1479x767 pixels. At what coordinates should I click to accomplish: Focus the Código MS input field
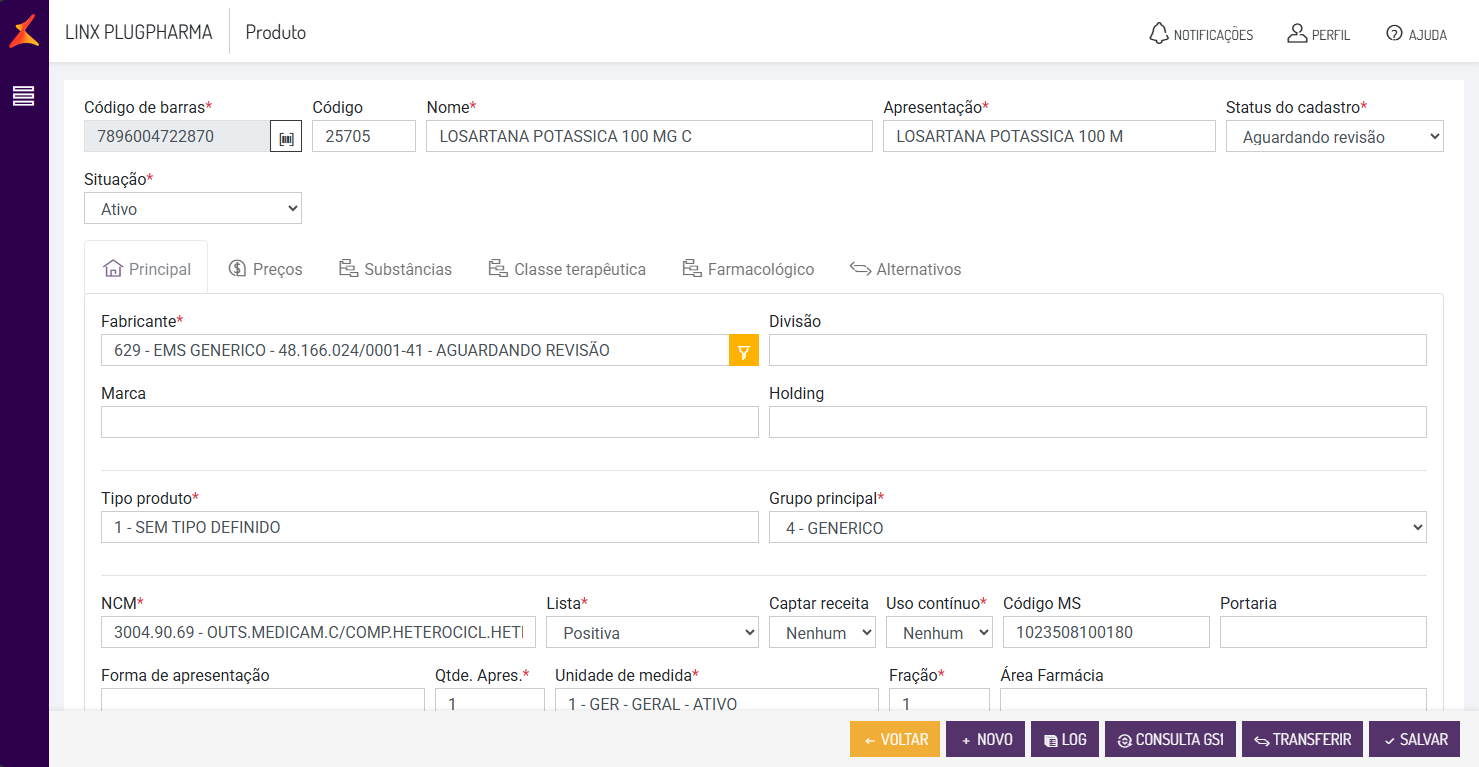(x=1106, y=633)
